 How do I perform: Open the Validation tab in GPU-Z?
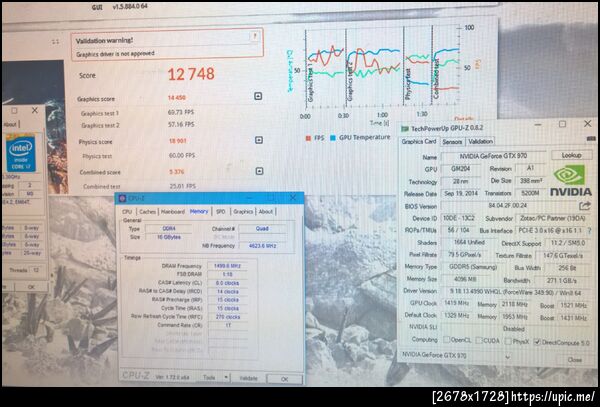click(x=480, y=142)
